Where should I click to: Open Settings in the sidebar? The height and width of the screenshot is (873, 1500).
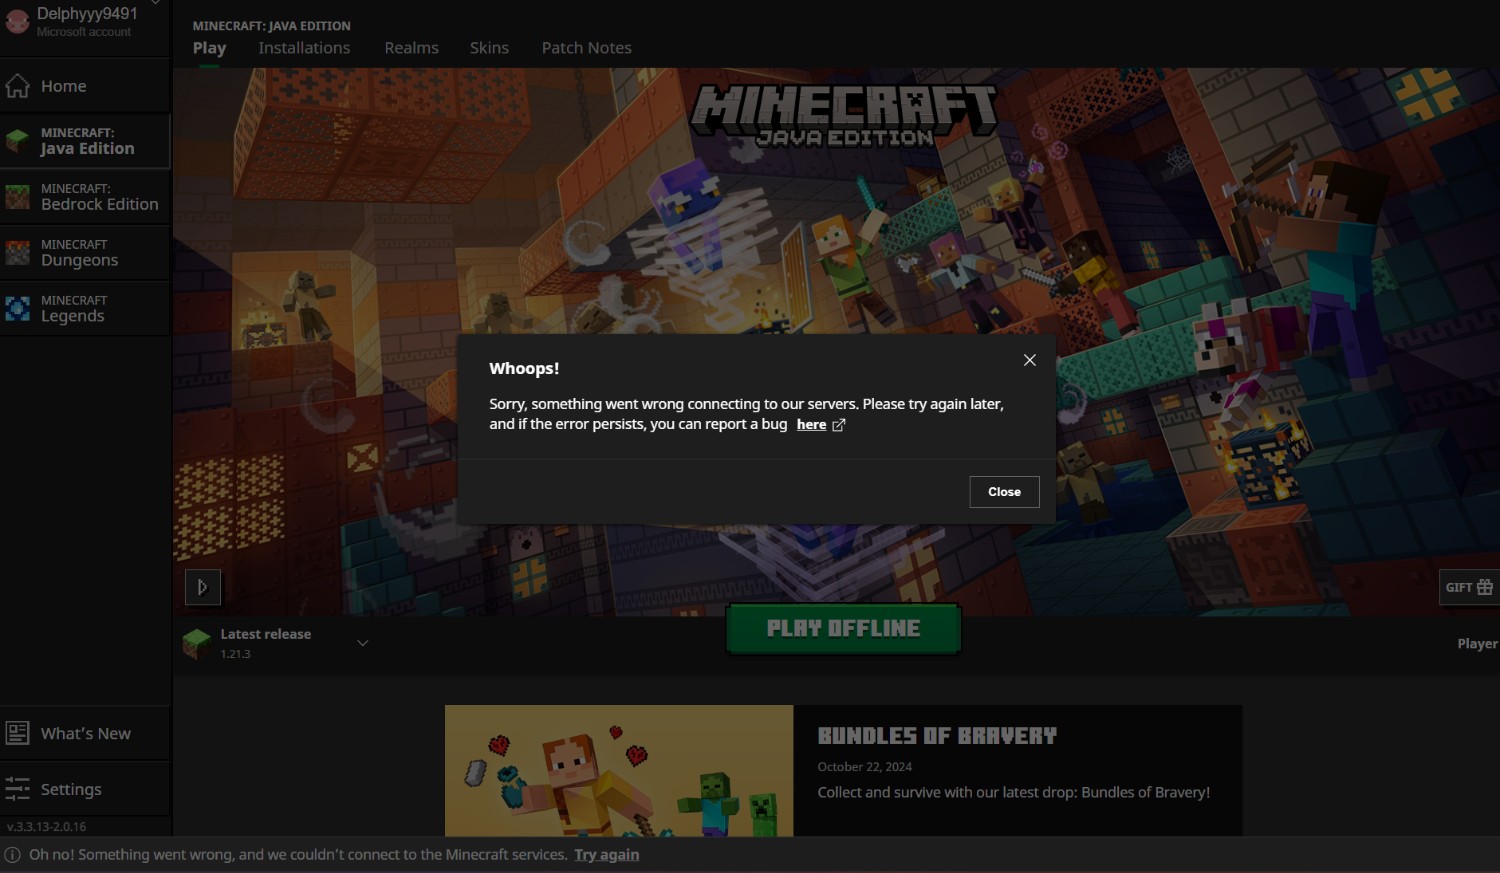tap(85, 789)
